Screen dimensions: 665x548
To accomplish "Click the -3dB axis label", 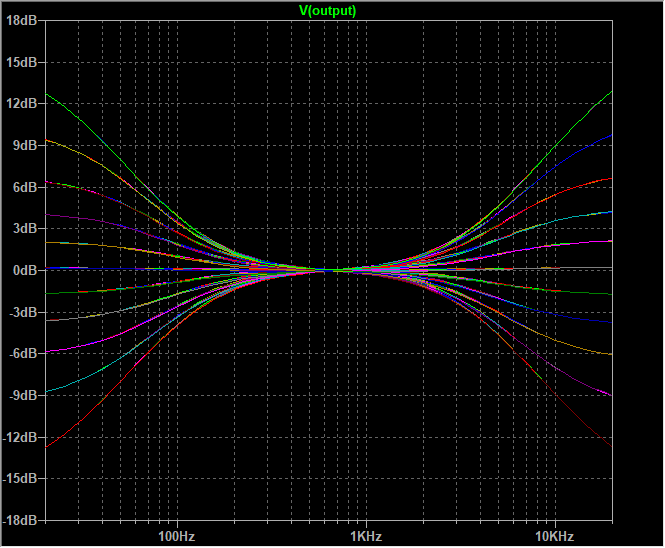I will [23, 312].
